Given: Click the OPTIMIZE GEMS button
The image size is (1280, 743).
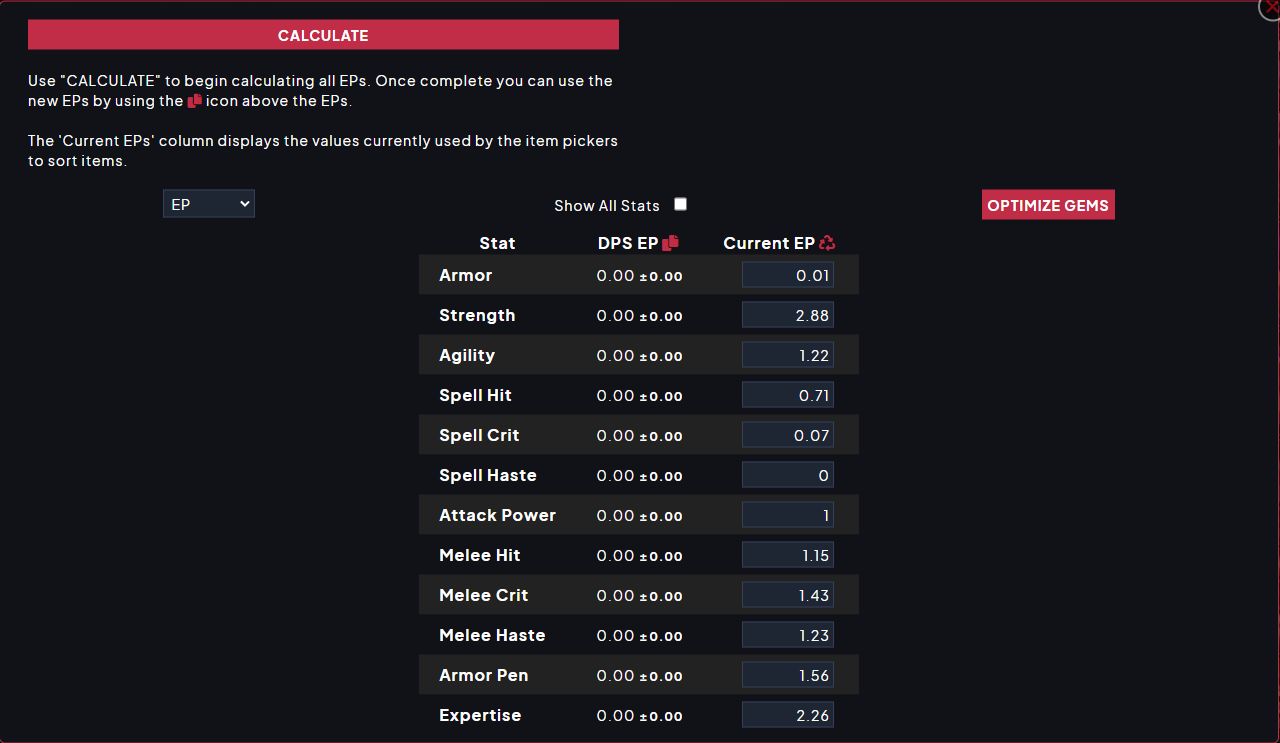Looking at the screenshot, I should point(1048,205).
